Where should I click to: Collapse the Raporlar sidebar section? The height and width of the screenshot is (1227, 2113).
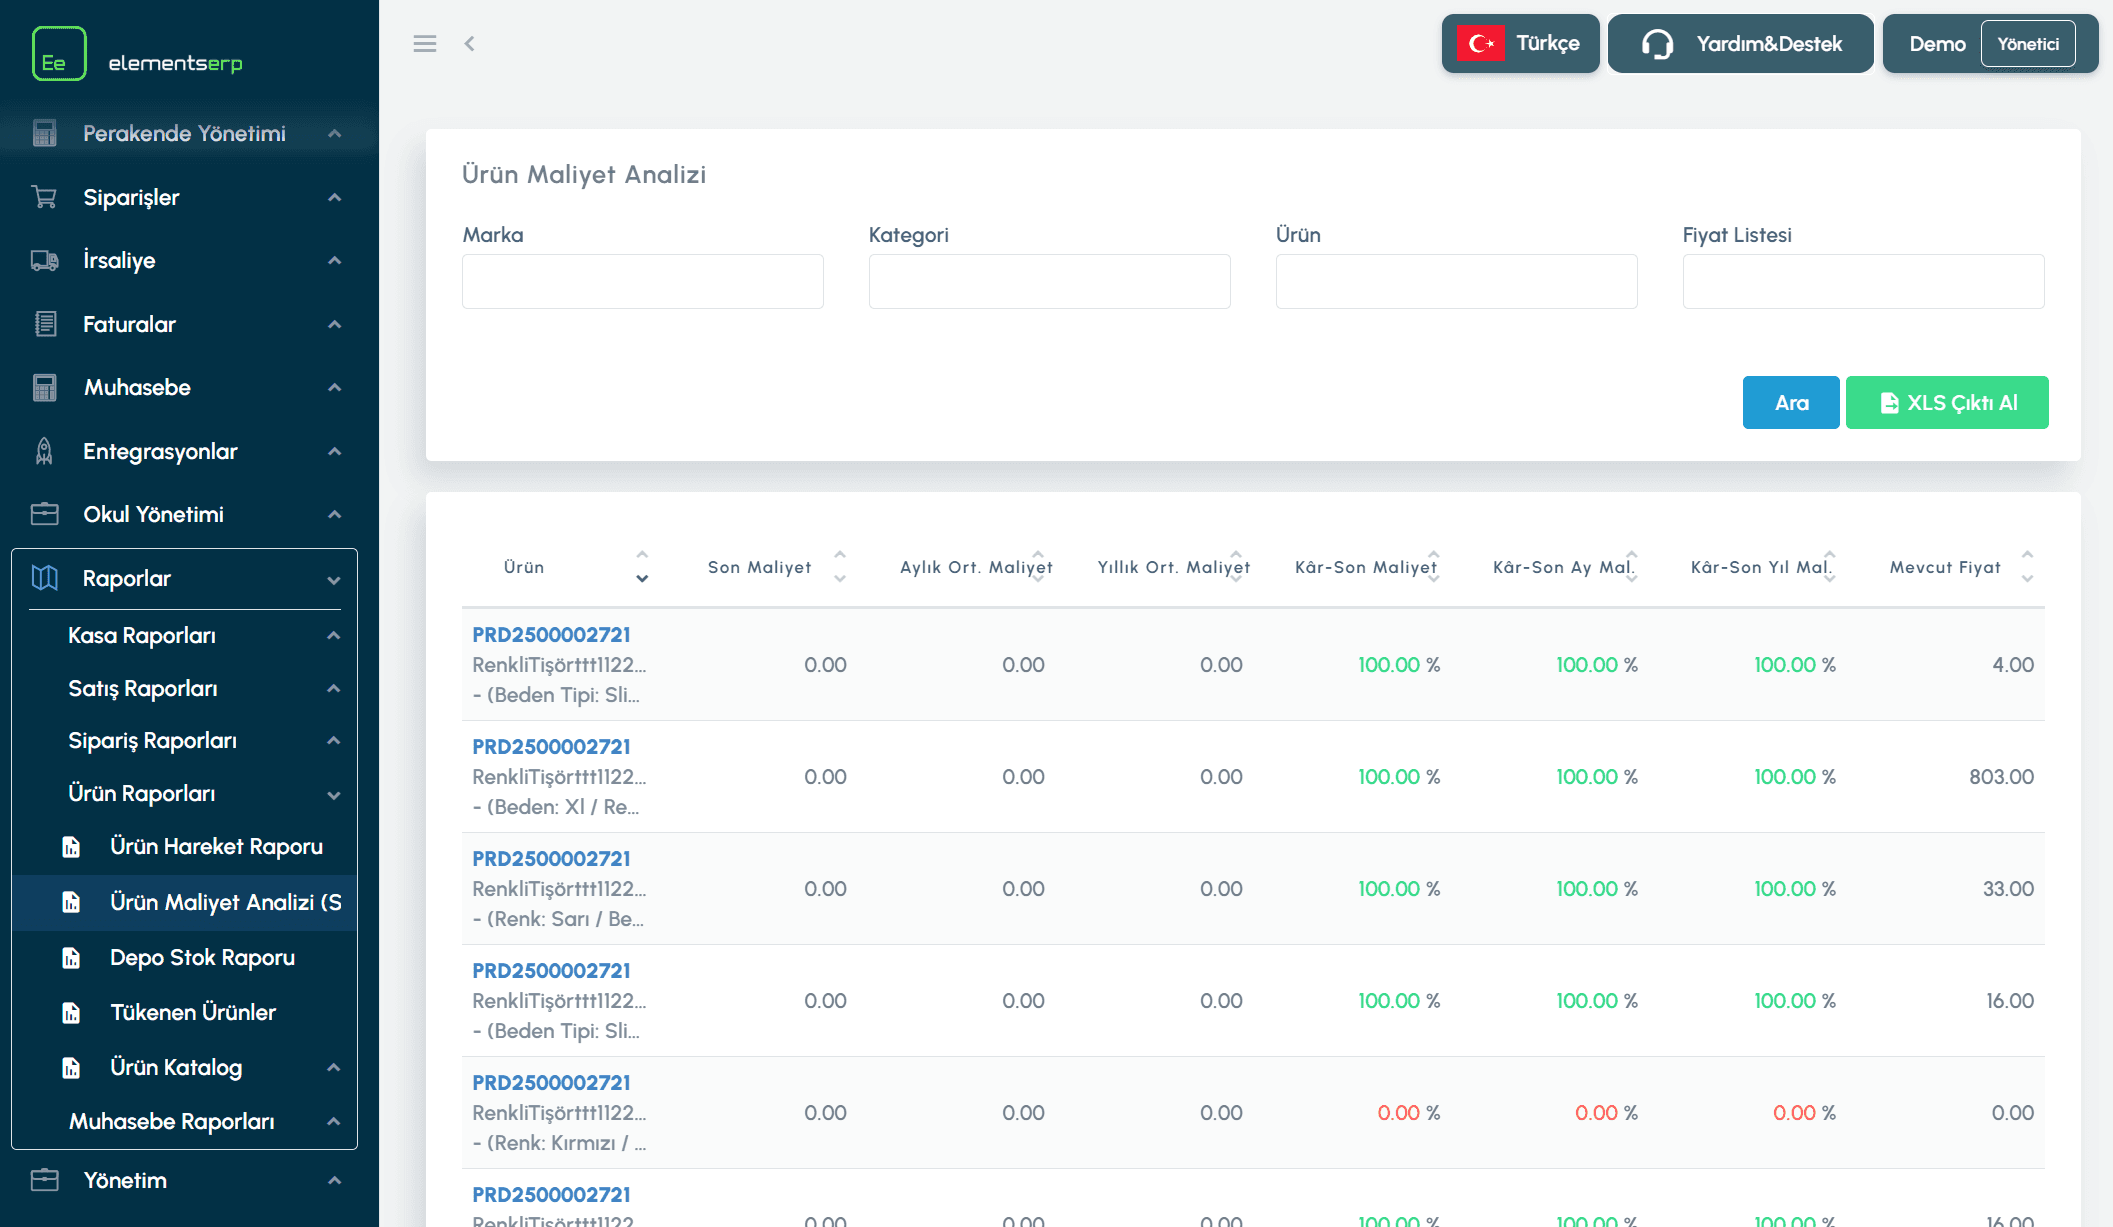tap(334, 580)
